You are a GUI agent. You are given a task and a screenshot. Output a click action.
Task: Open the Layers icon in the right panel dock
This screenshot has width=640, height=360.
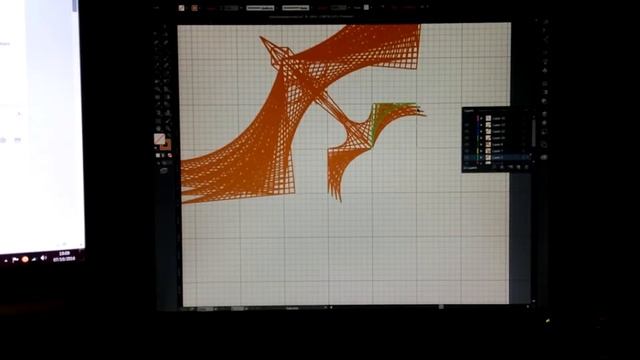pyautogui.click(x=544, y=157)
